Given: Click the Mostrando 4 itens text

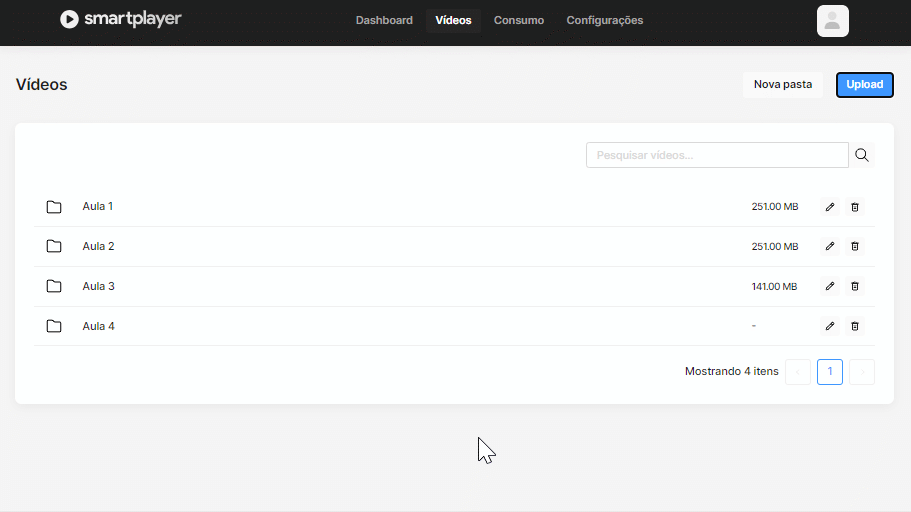Looking at the screenshot, I should (731, 371).
